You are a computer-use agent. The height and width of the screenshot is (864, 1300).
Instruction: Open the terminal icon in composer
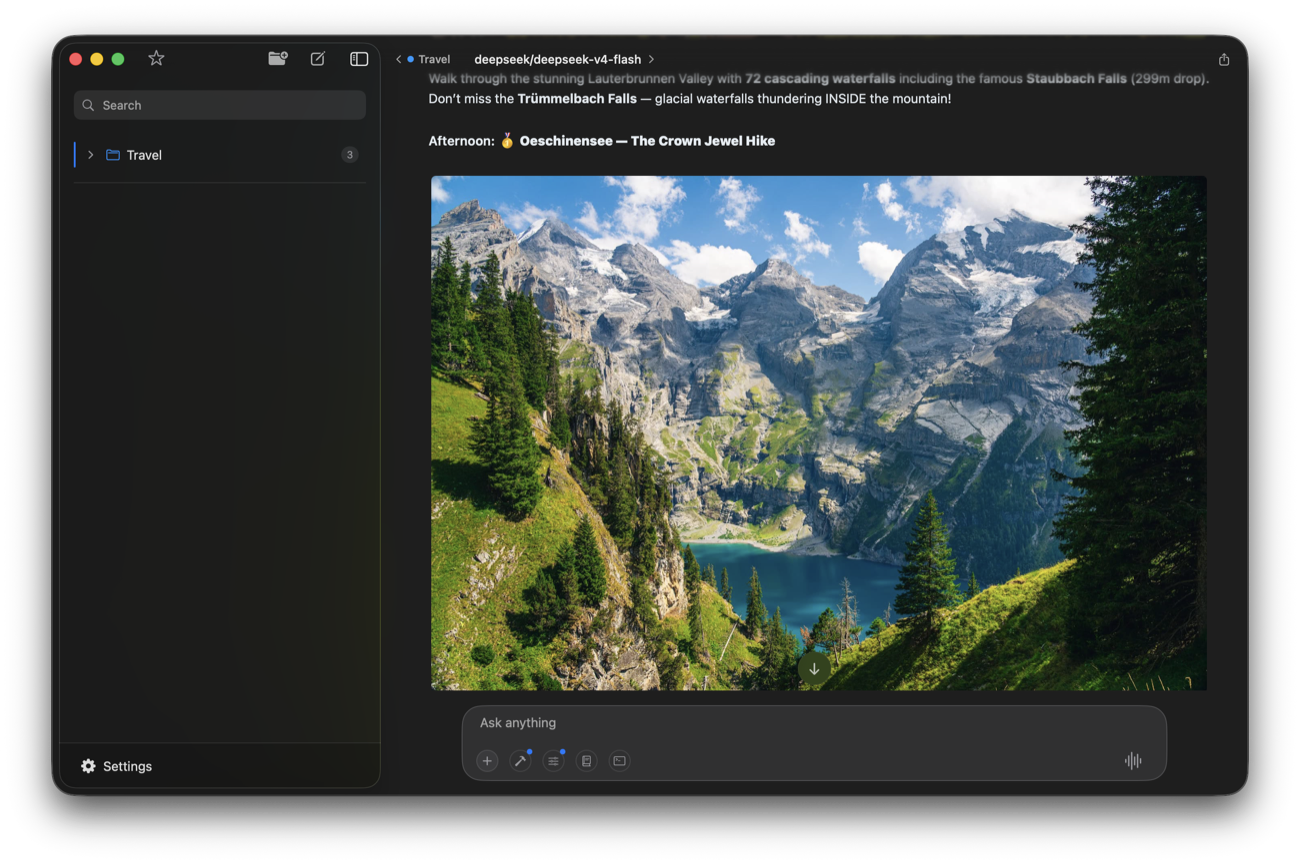(620, 761)
